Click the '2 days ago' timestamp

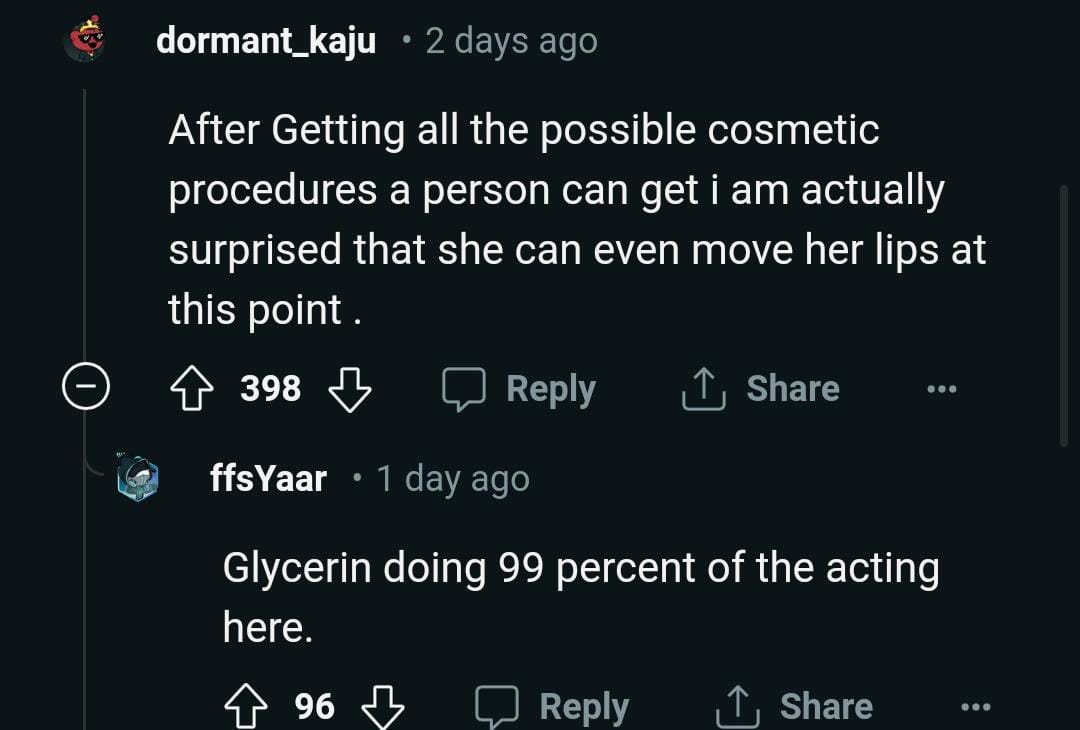click(x=511, y=41)
